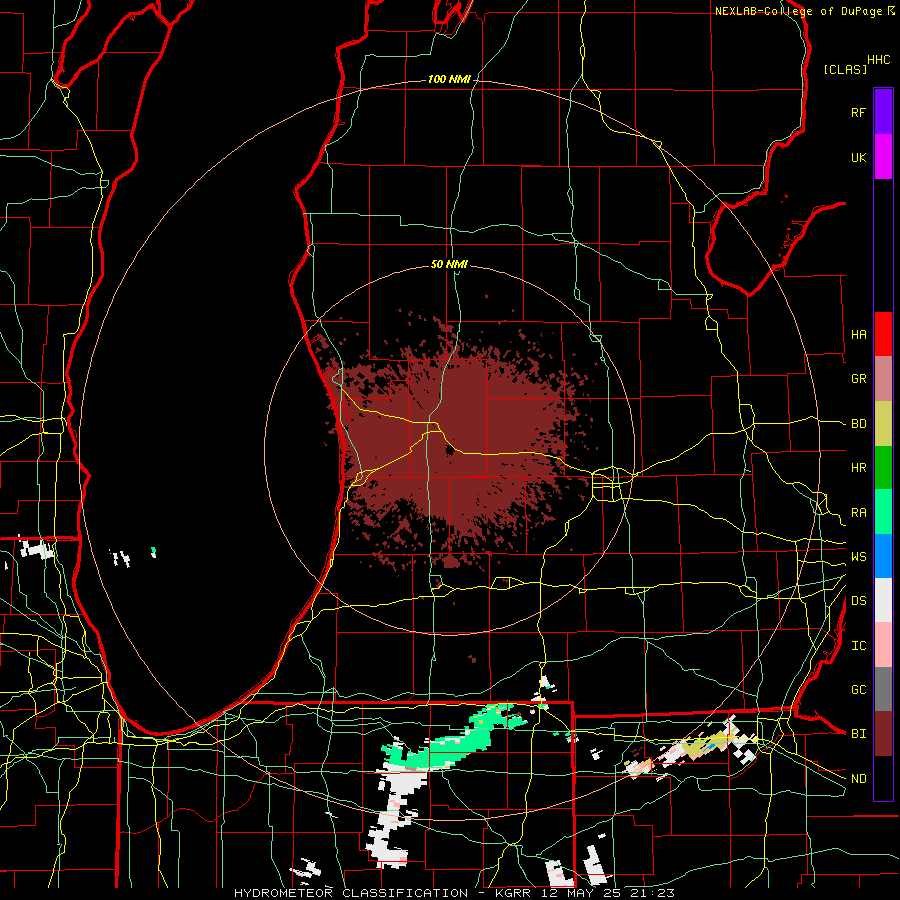Click the BD legend label
The width and height of the screenshot is (900, 900).
[858, 424]
